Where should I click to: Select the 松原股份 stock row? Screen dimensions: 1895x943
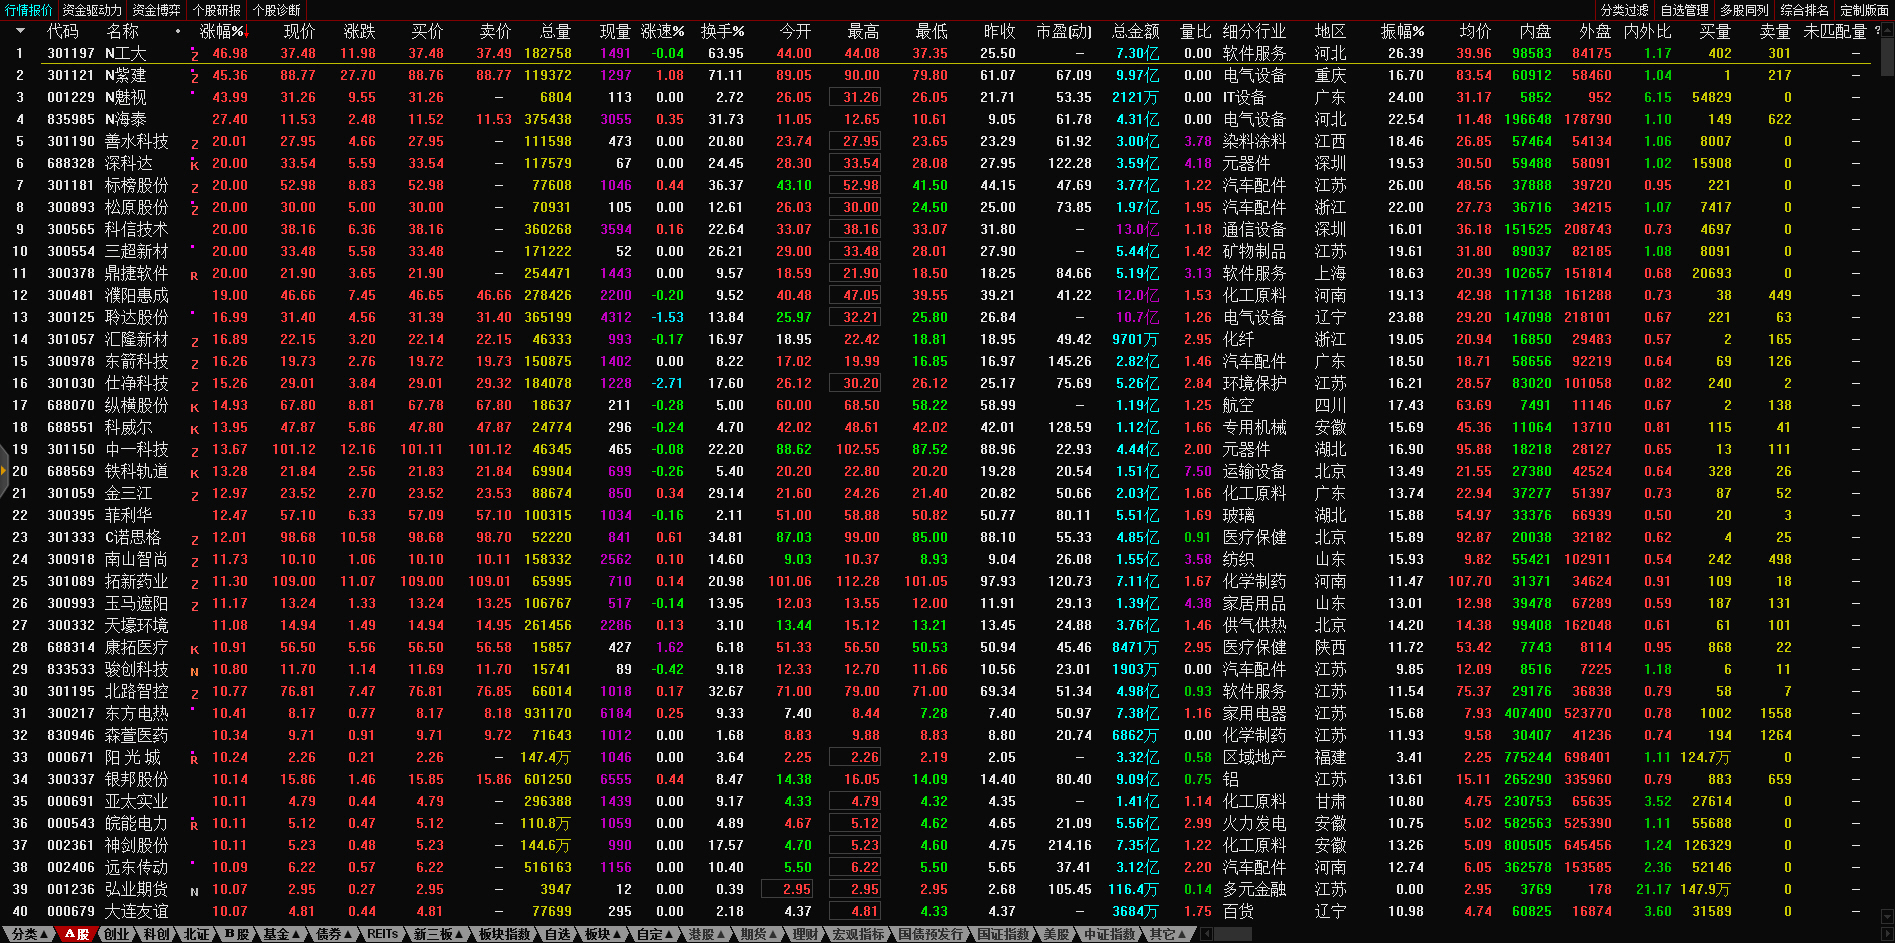[137, 208]
